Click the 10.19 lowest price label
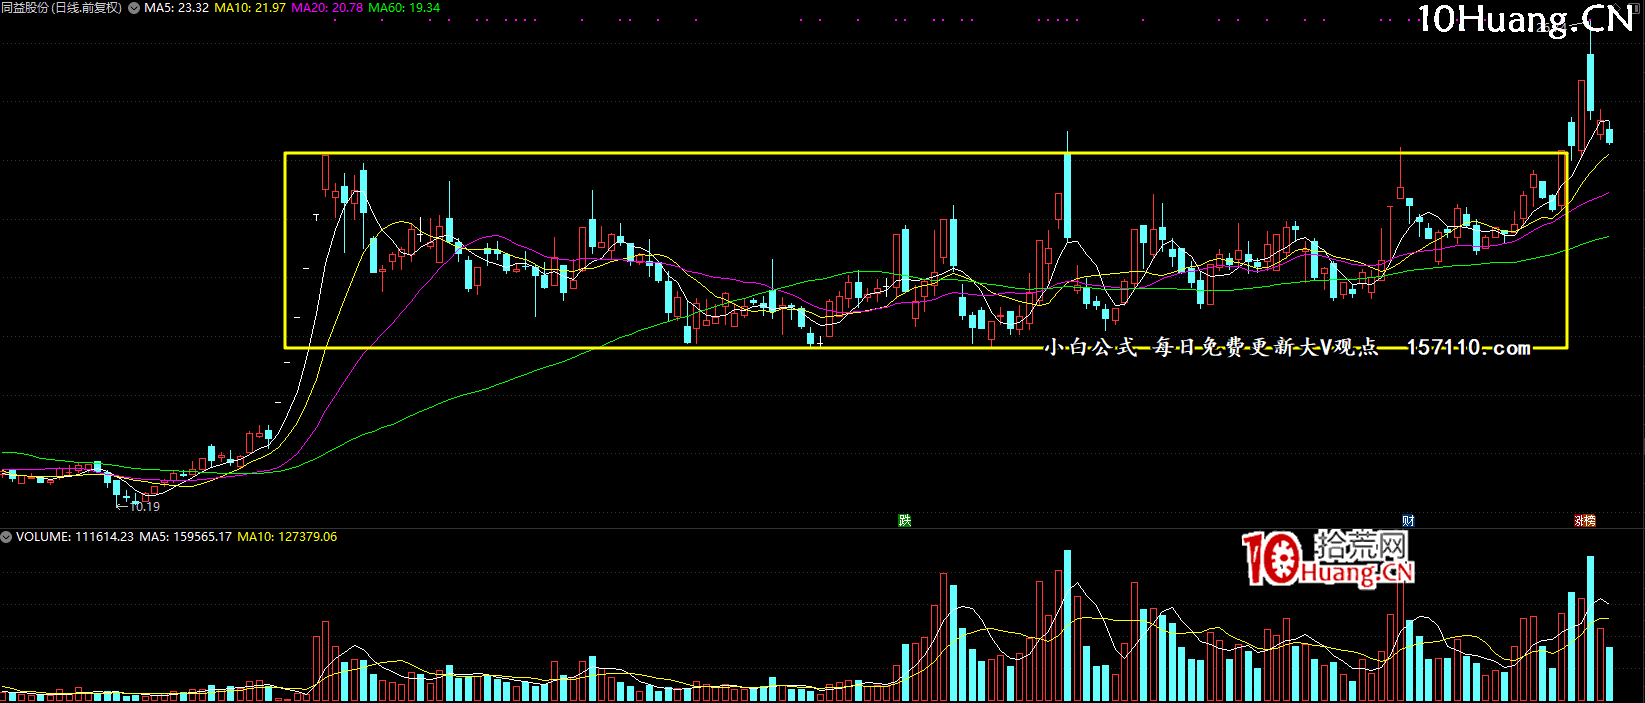The height and width of the screenshot is (703, 1645). click(x=145, y=507)
